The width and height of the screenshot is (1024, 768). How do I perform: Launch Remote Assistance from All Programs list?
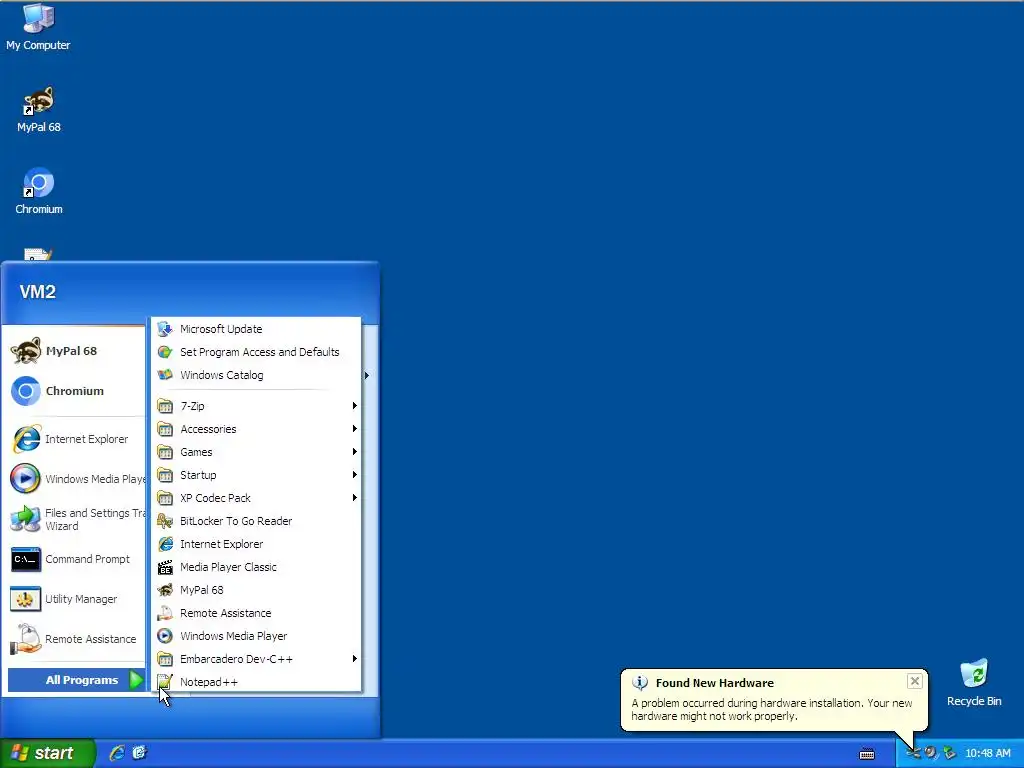(x=256, y=613)
